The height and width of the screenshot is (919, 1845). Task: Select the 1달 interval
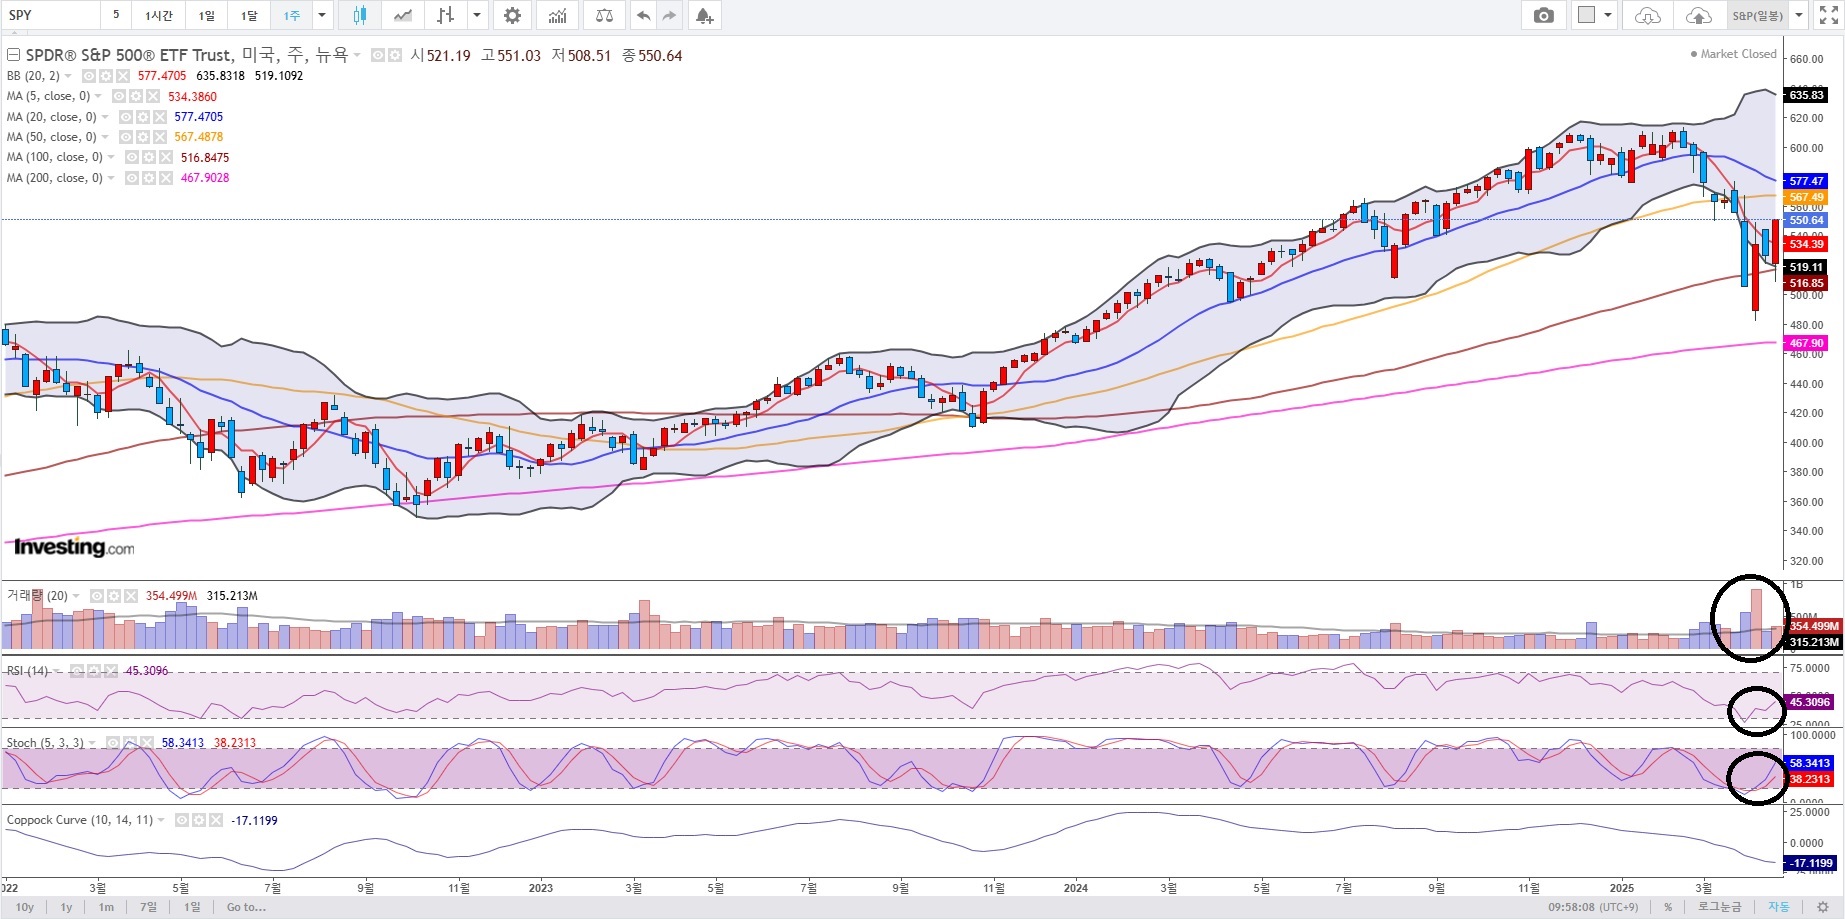249,15
